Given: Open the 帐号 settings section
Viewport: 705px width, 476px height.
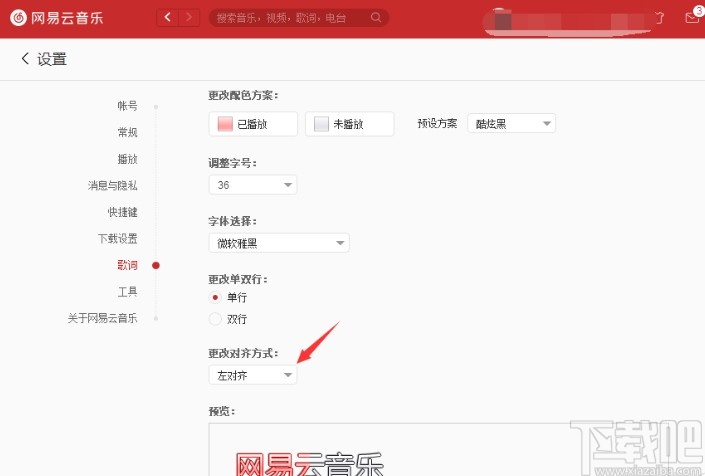Looking at the screenshot, I should (x=127, y=106).
